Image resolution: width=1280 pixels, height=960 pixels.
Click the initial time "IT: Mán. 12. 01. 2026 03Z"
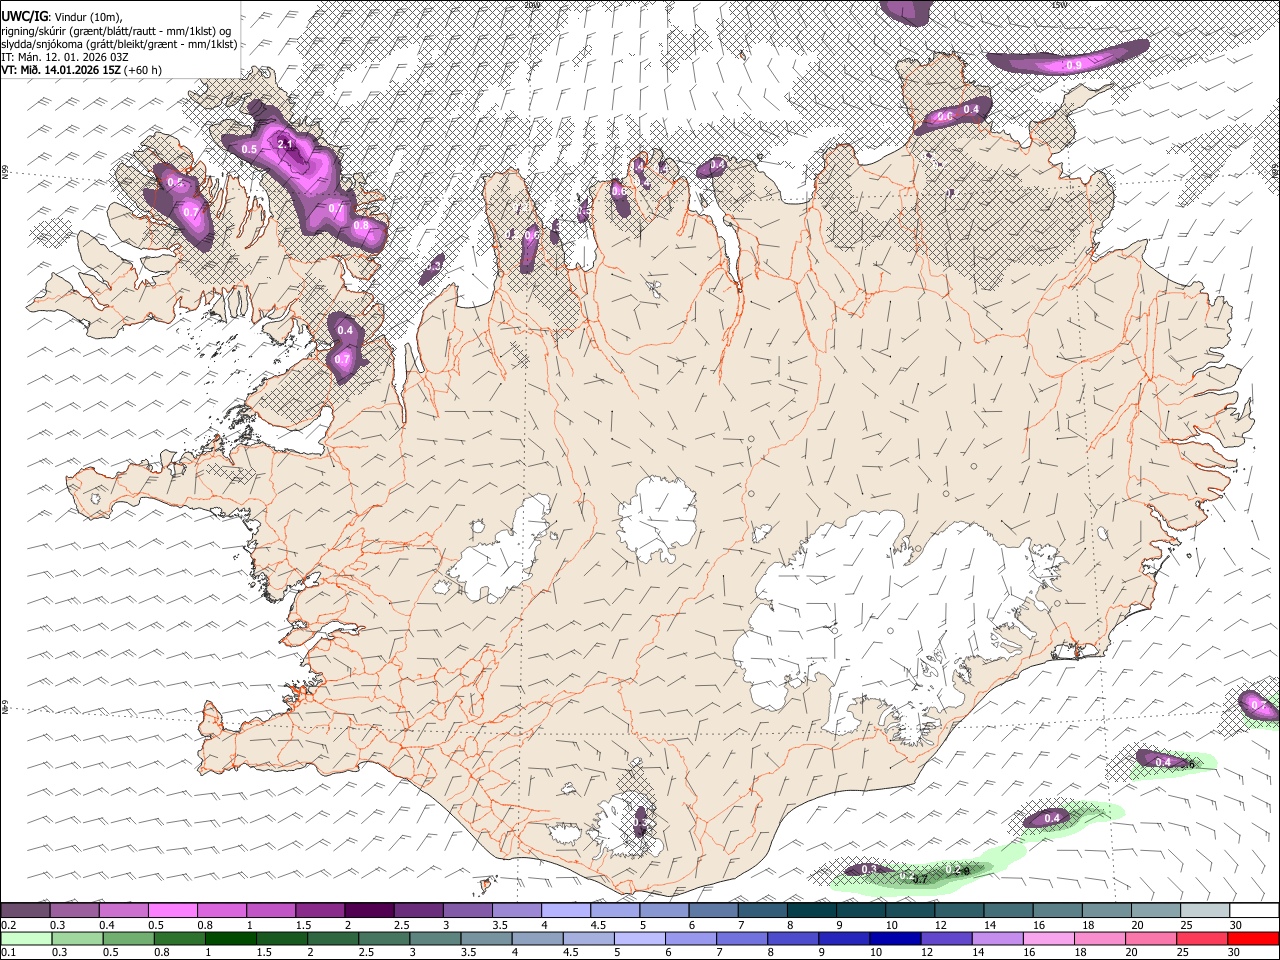click(64, 57)
